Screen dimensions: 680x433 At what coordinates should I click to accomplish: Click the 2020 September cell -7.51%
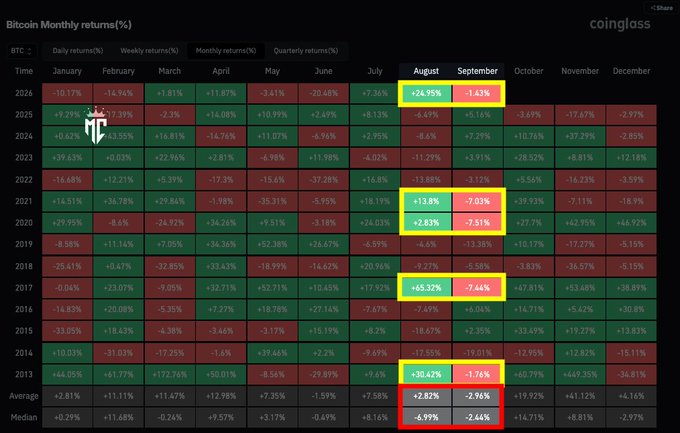477,223
